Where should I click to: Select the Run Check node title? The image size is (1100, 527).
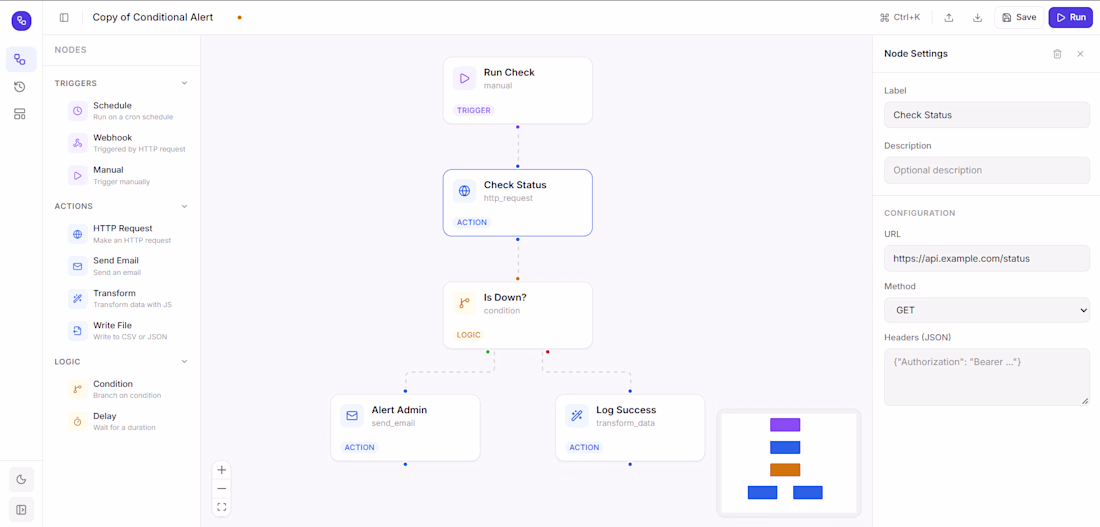(509, 72)
